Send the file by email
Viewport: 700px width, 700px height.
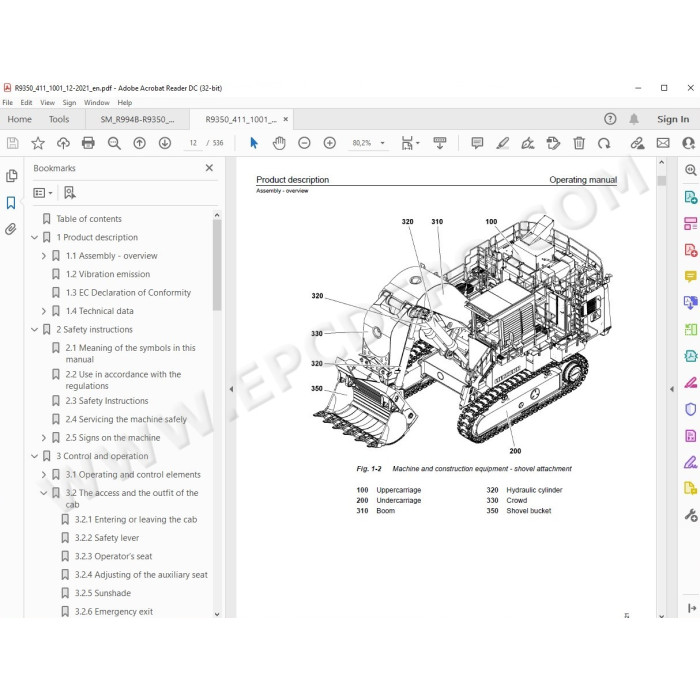point(663,143)
